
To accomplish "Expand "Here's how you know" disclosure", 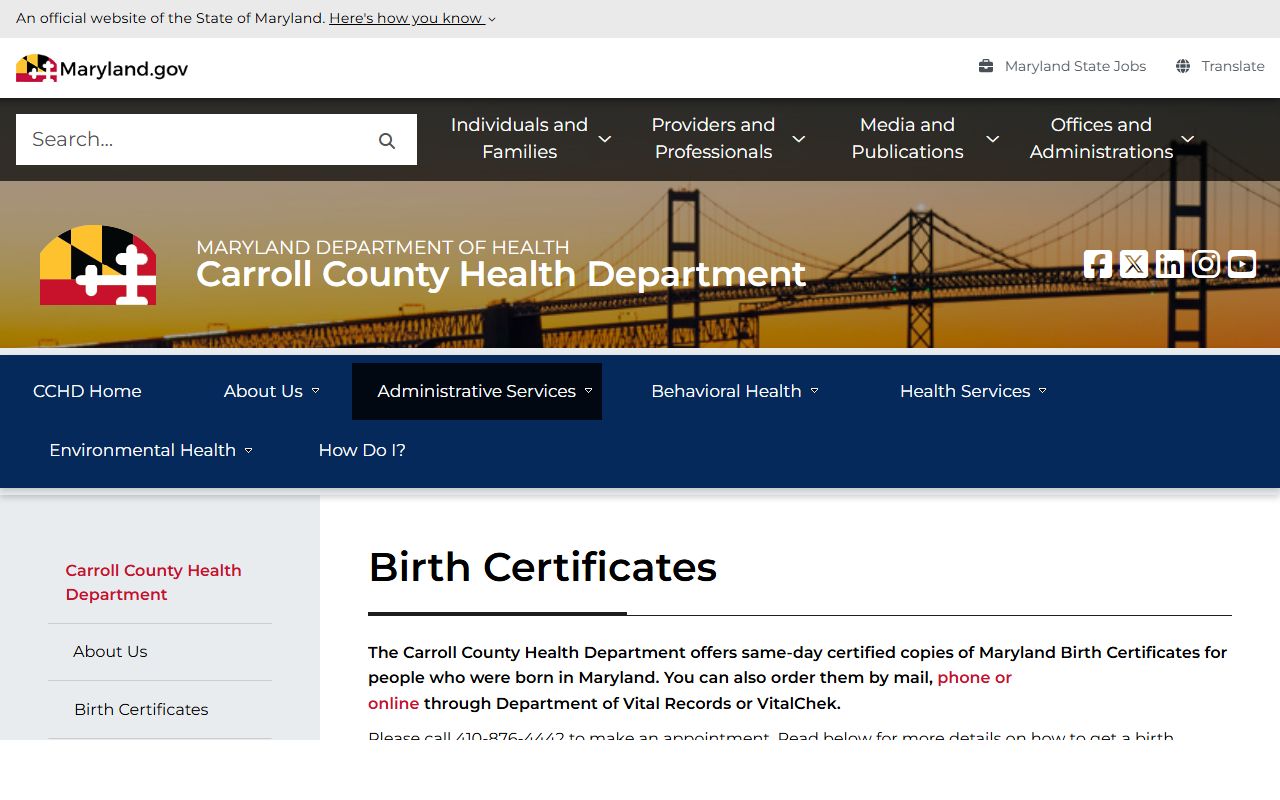I will 412,18.
